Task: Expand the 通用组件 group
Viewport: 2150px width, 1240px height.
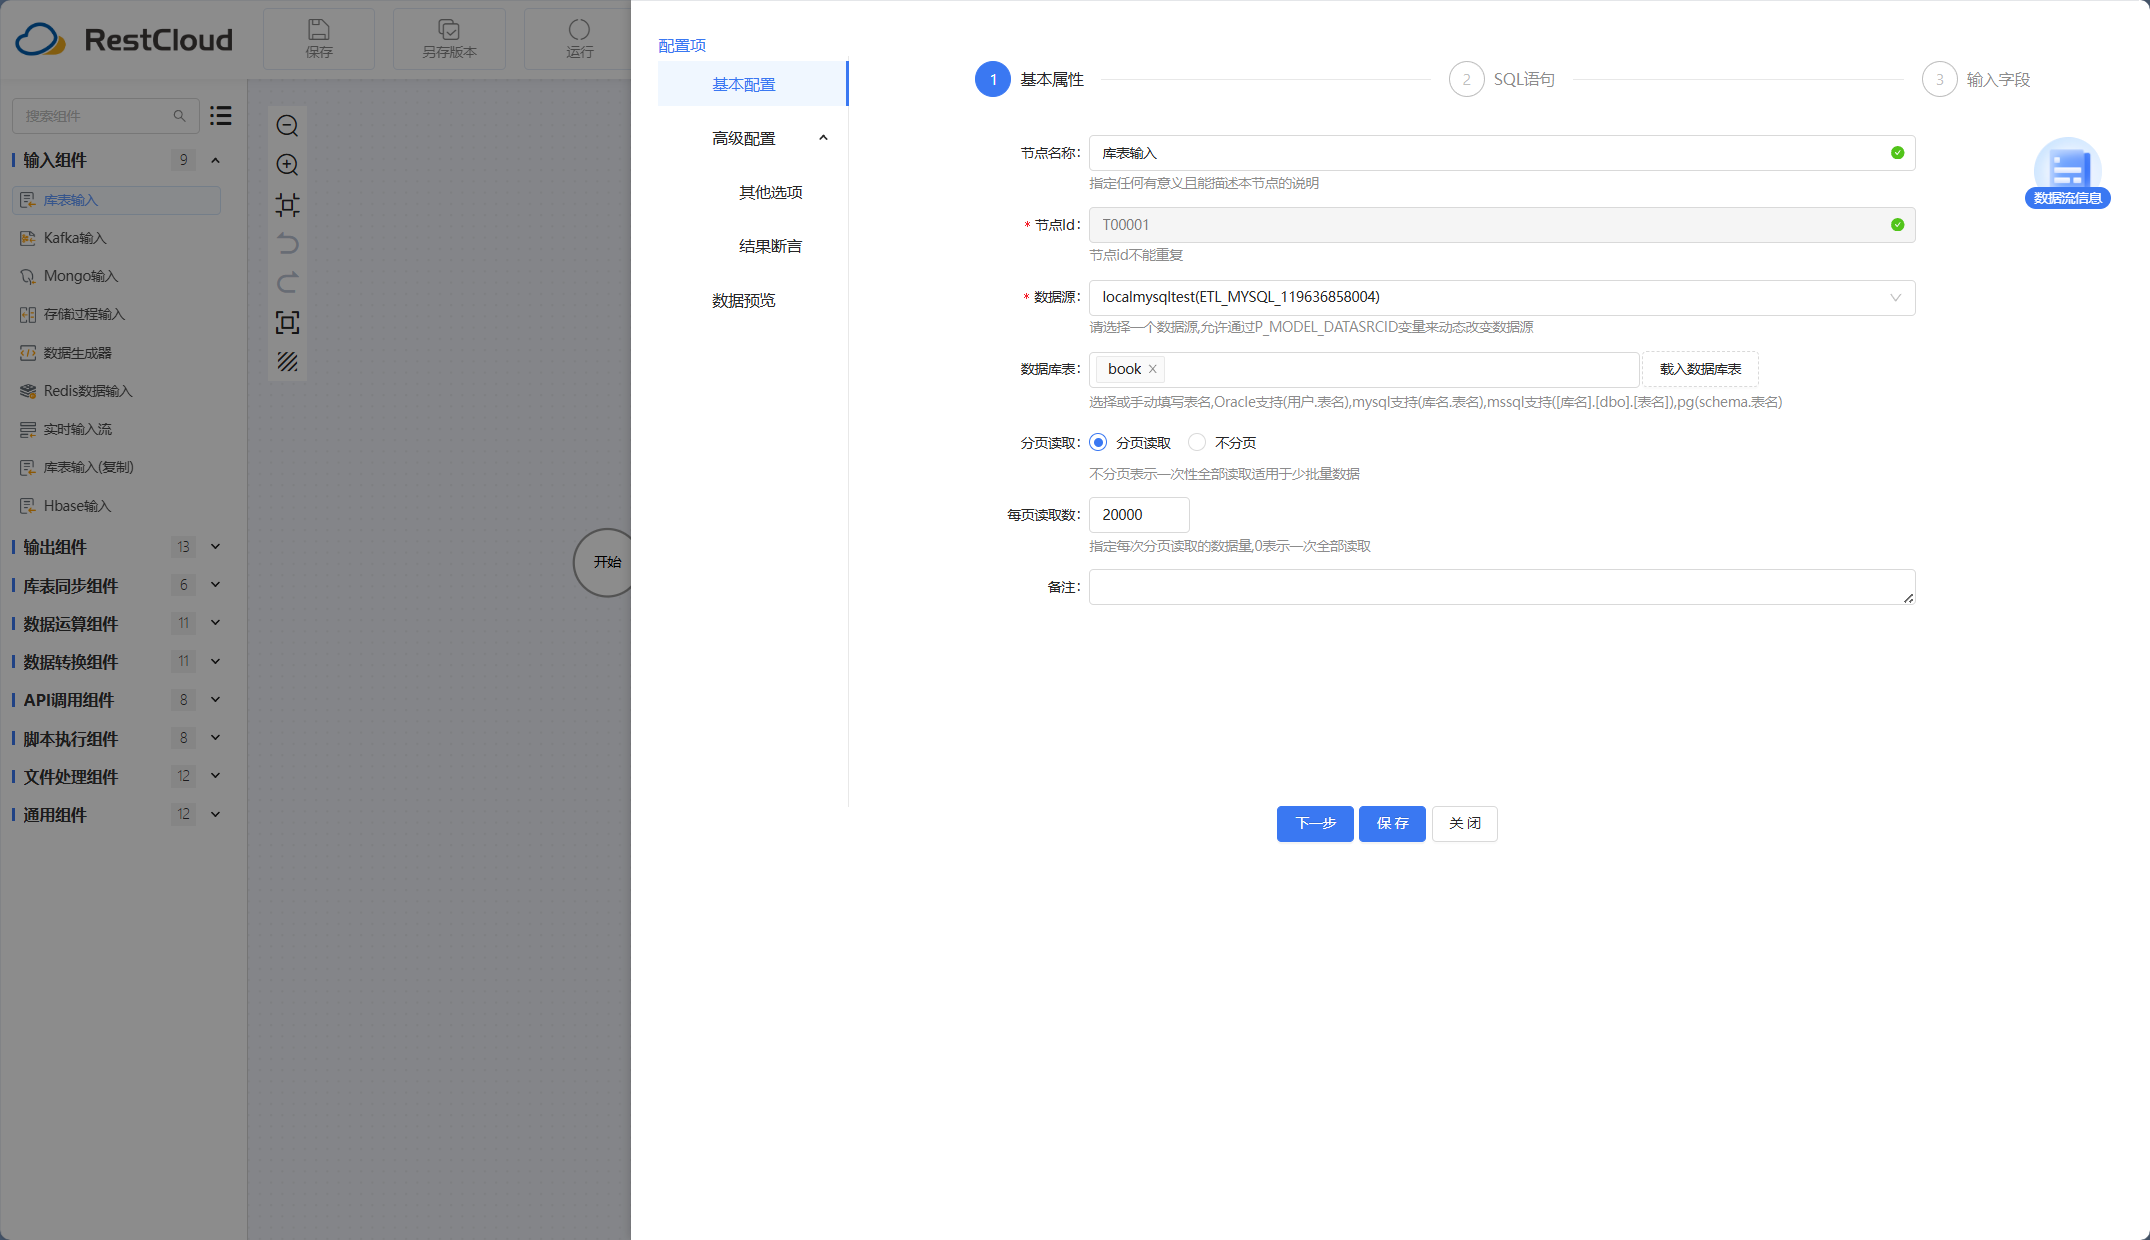Action: tap(215, 815)
